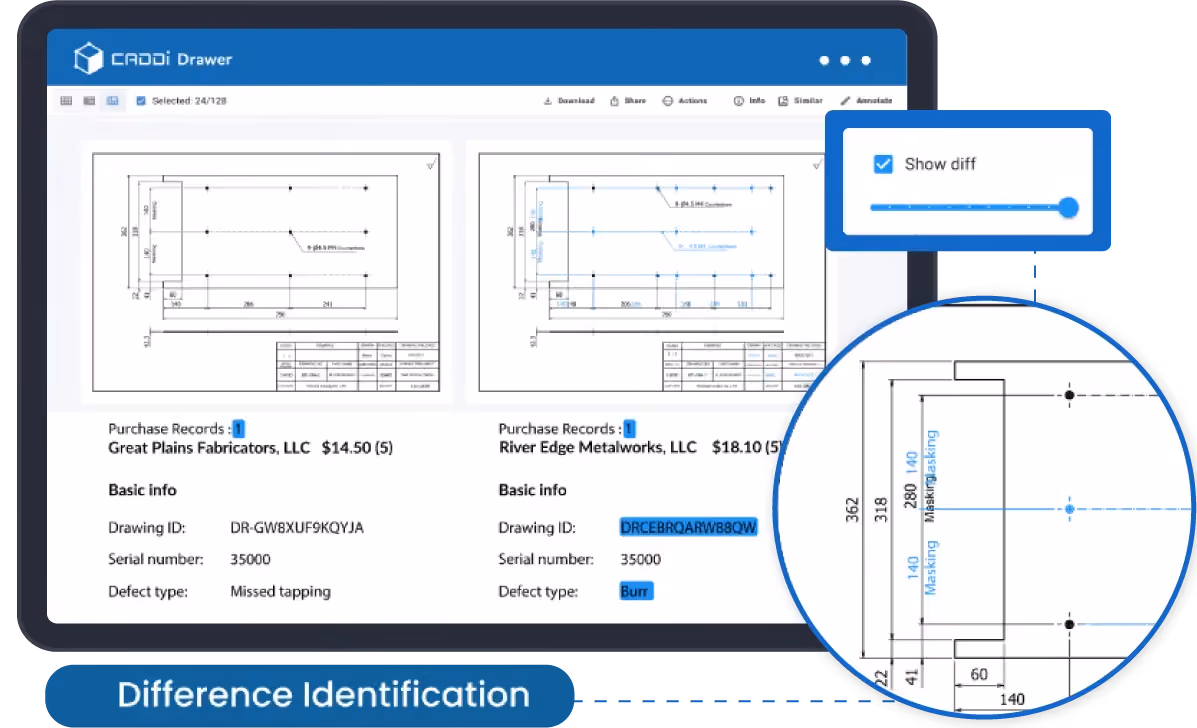
Task: Click serial number 35000 under River Edge
Action: pyautogui.click(x=640, y=559)
